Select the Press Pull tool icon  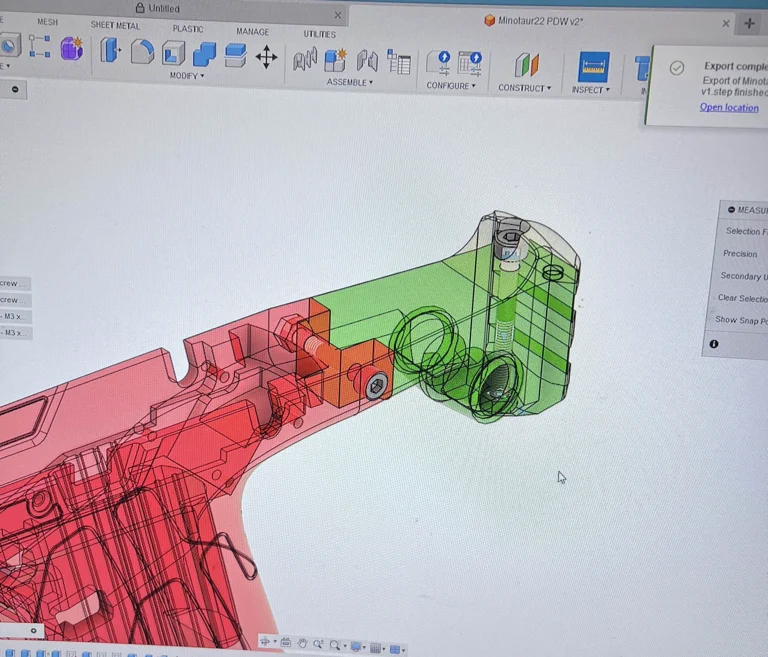110,51
